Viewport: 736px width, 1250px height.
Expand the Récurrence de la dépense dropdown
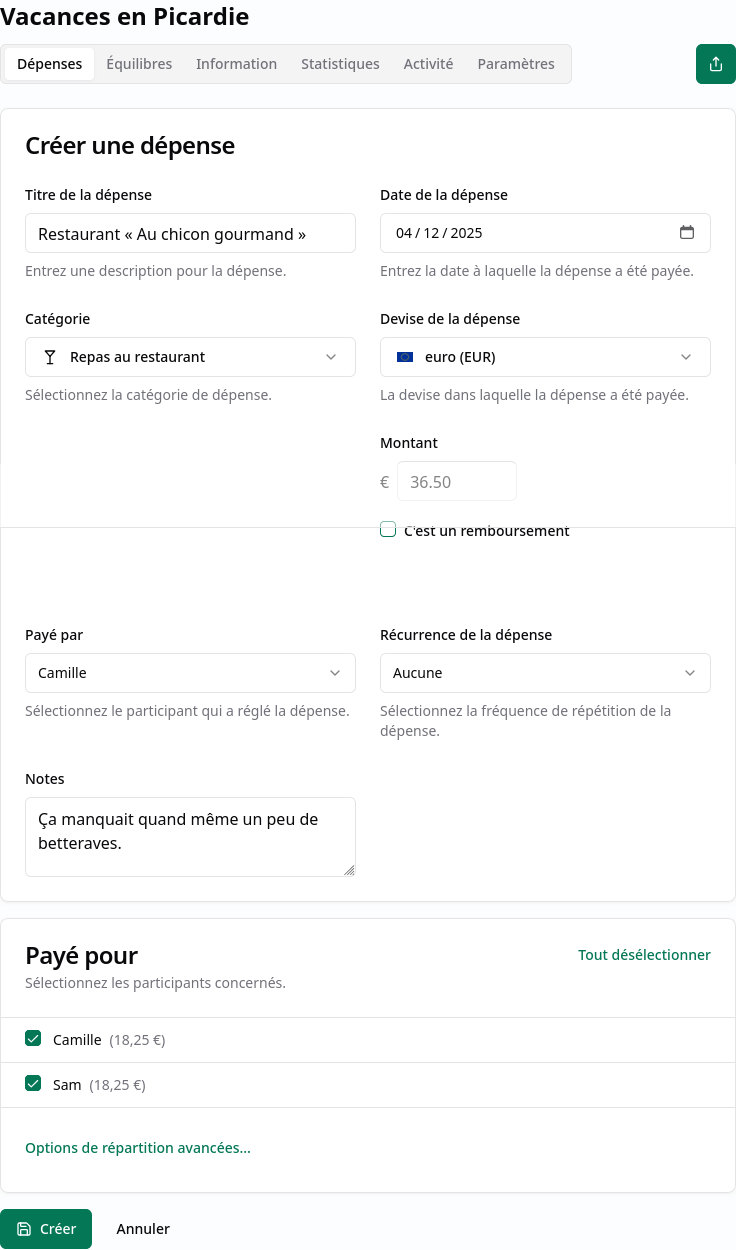[x=545, y=673]
